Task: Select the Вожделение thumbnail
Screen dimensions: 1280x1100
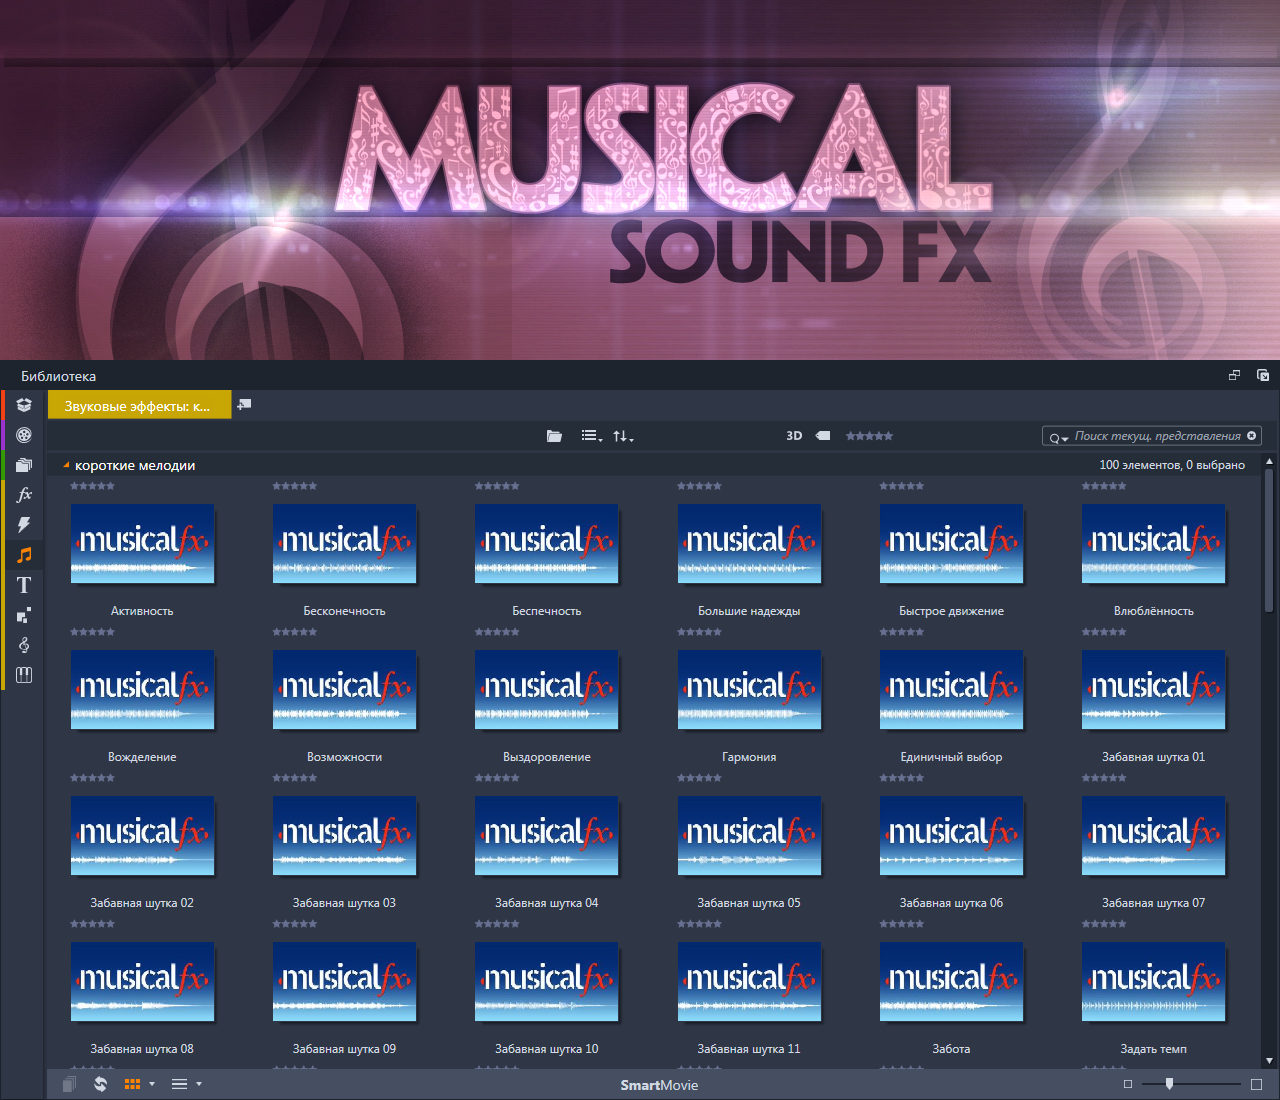Action: [x=142, y=689]
